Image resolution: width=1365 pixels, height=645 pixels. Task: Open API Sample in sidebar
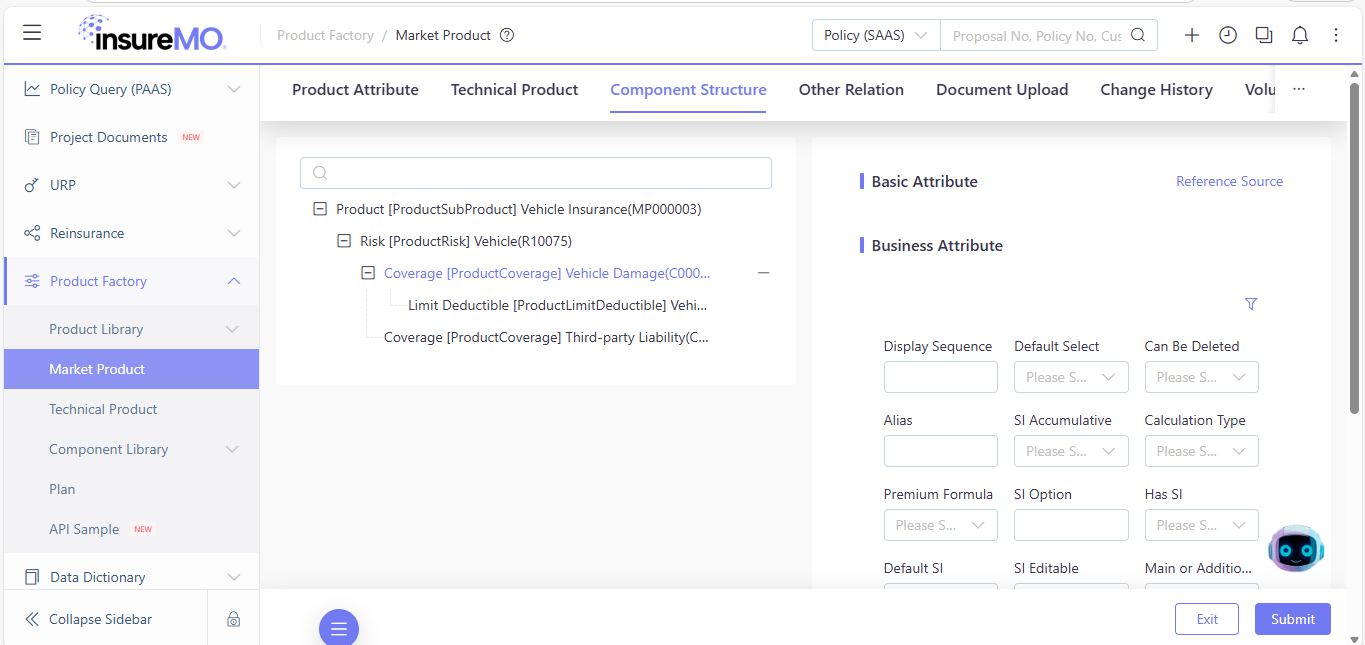(84, 529)
